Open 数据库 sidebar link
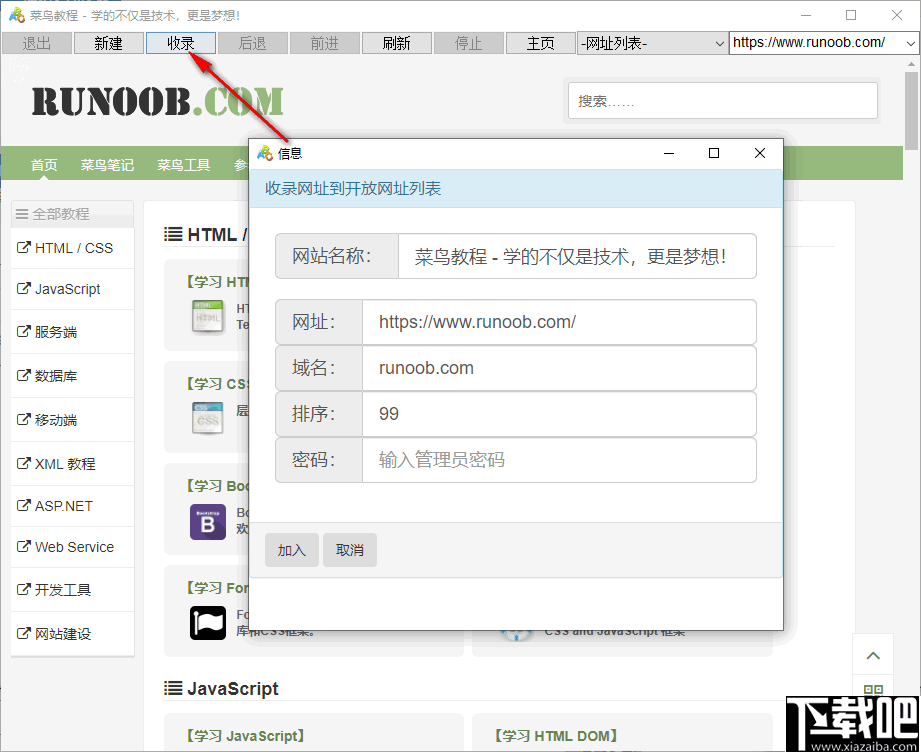 (72, 376)
